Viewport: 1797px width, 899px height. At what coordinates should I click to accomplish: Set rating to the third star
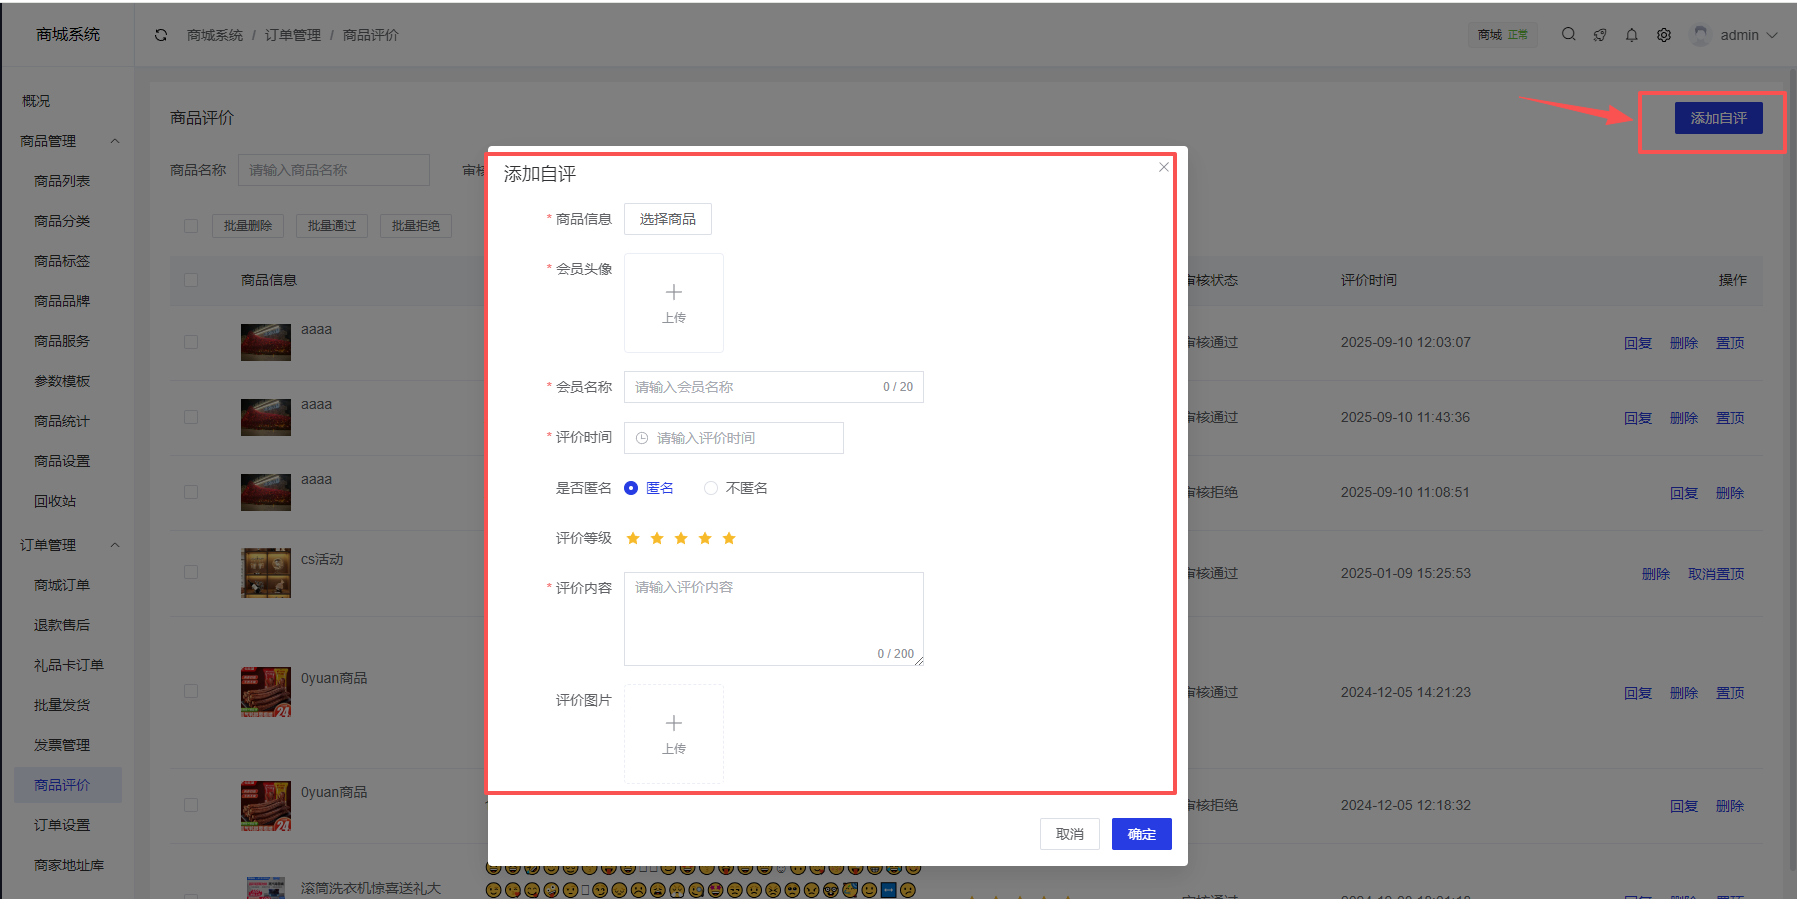tap(681, 538)
